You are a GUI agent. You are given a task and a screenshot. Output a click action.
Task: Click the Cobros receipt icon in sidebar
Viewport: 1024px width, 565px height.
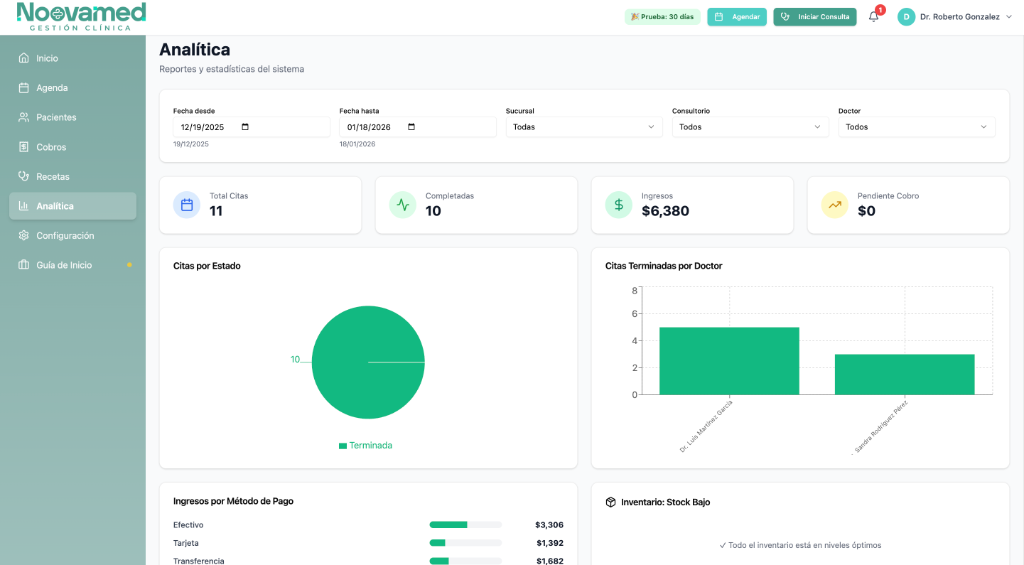[24, 147]
